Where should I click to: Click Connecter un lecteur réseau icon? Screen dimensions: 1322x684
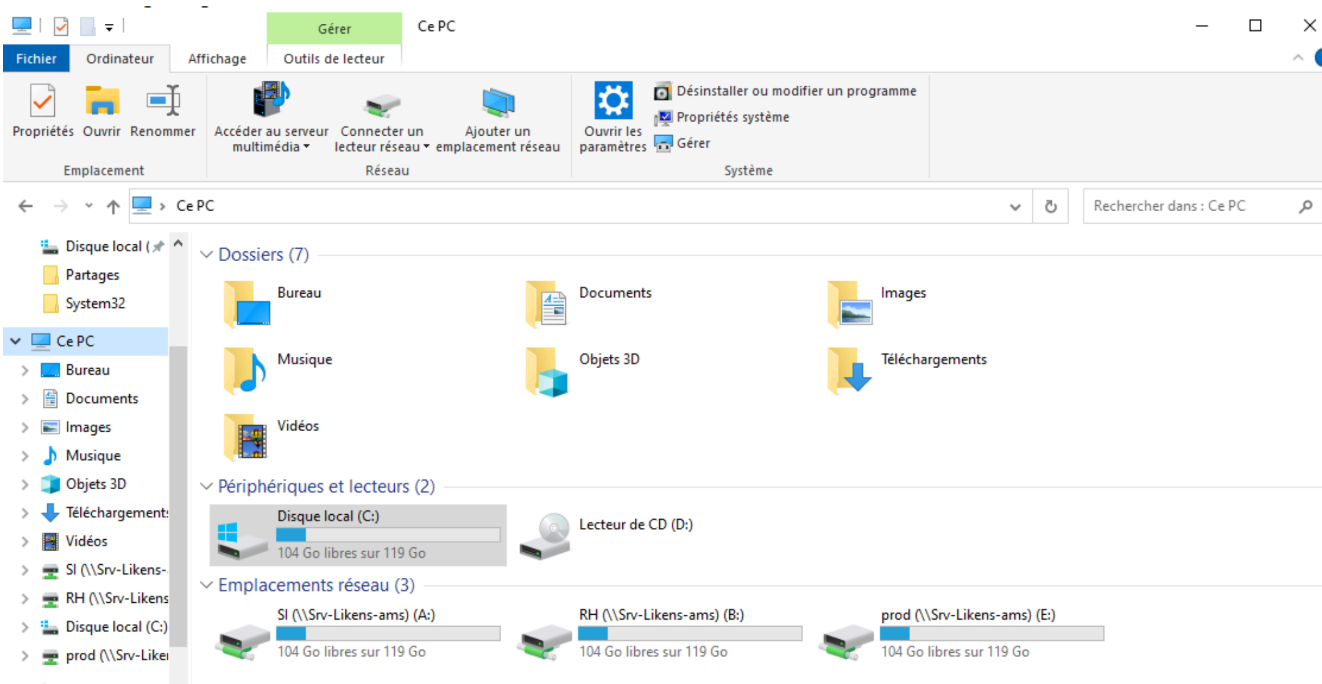[382, 101]
